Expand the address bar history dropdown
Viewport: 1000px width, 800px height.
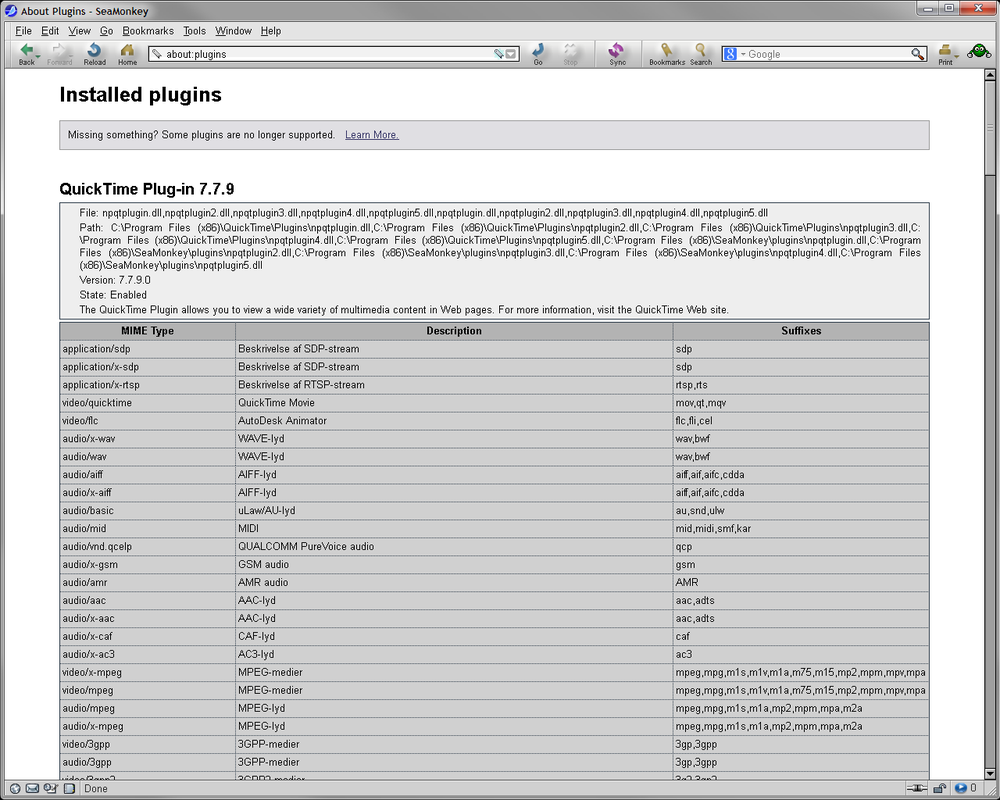tap(511, 54)
